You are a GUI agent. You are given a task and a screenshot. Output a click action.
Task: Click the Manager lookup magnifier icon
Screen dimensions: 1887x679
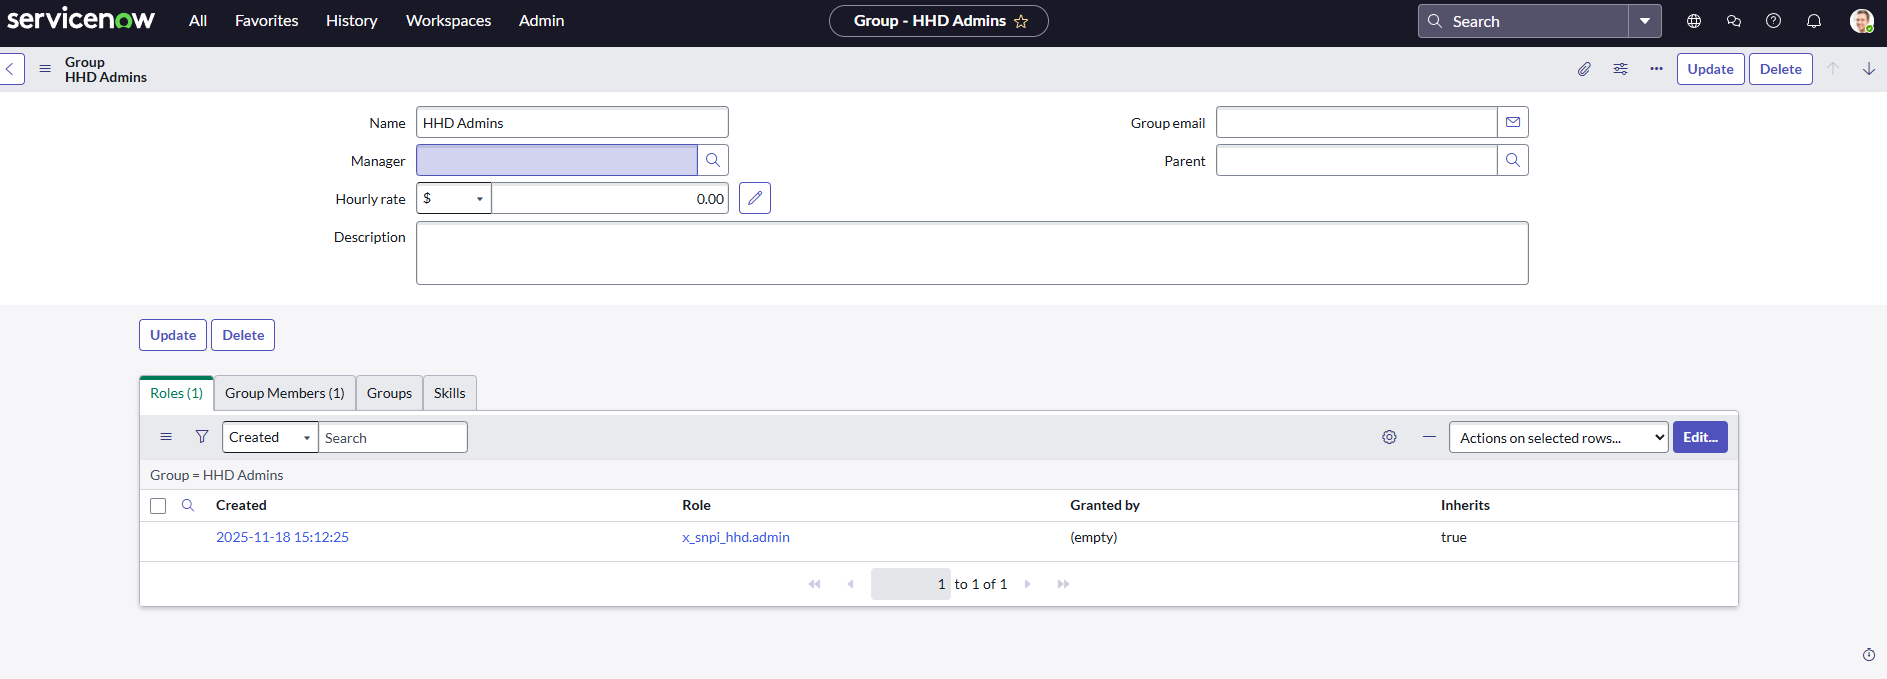pos(713,160)
